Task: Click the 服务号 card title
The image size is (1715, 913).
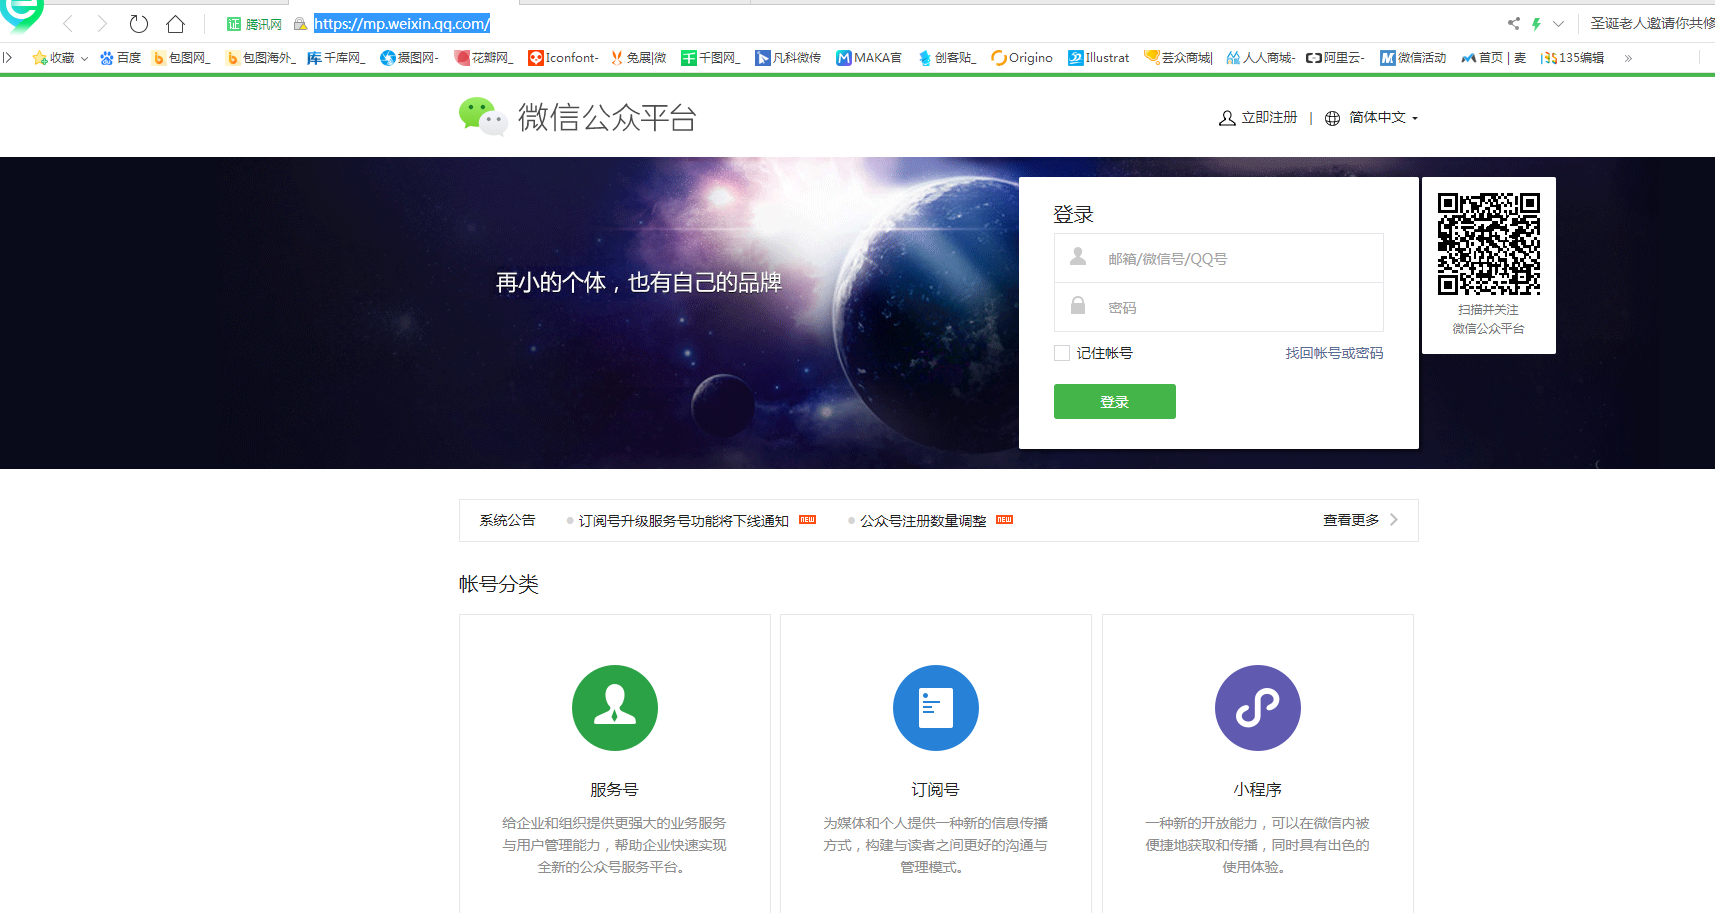Action: (x=614, y=790)
